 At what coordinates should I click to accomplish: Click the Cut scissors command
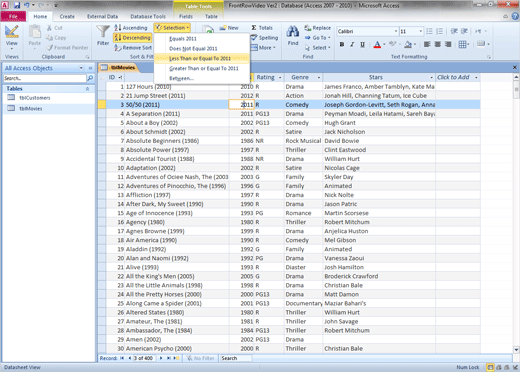(54, 28)
